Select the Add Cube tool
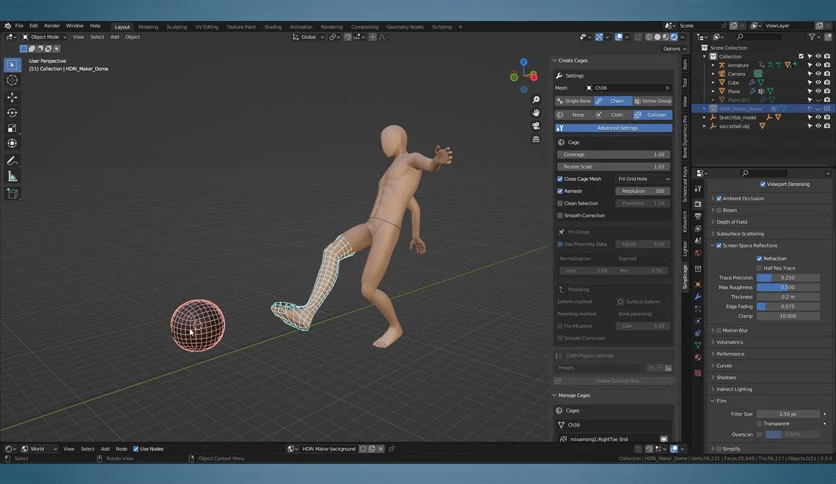 (12, 193)
